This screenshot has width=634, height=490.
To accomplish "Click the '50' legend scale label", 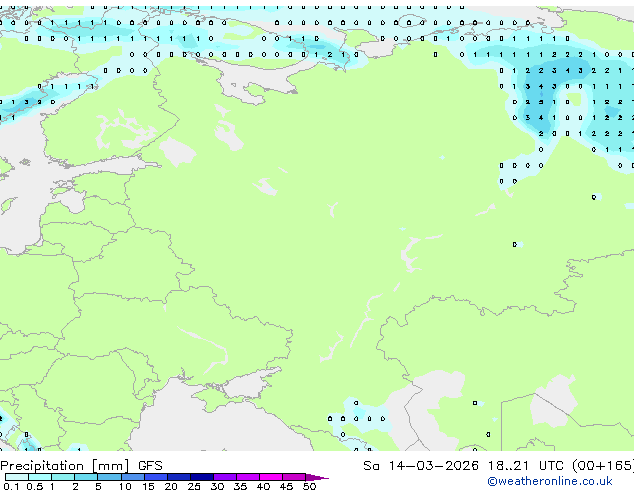I will tap(309, 486).
